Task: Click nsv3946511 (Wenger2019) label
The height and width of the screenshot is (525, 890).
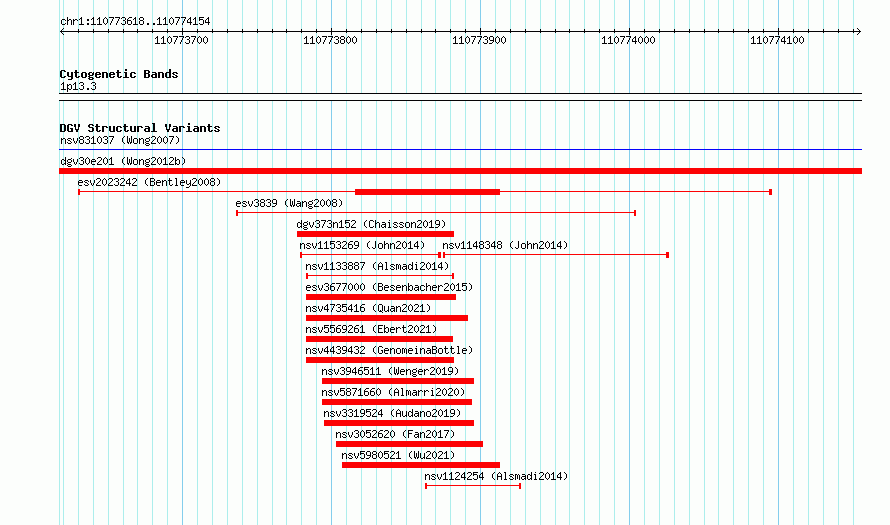Action: pos(390,371)
